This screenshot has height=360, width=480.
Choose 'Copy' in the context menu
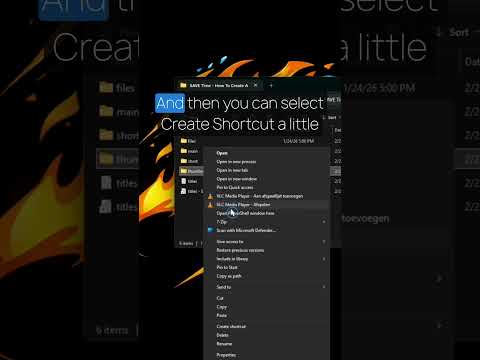coord(267,307)
